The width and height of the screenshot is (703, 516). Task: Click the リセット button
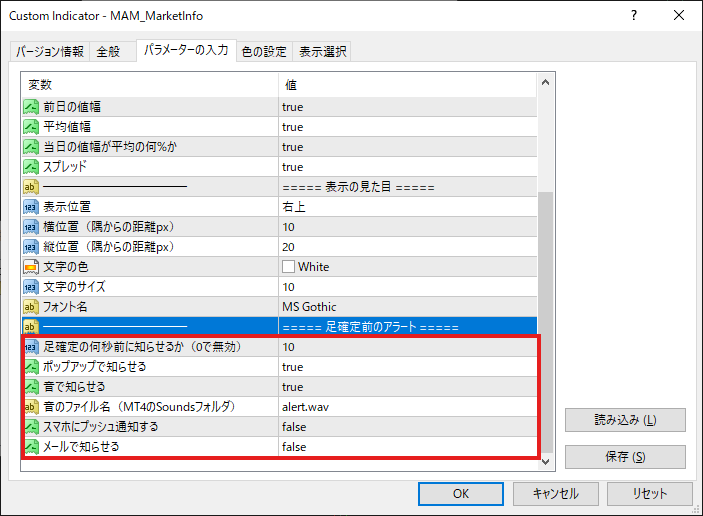tap(650, 494)
